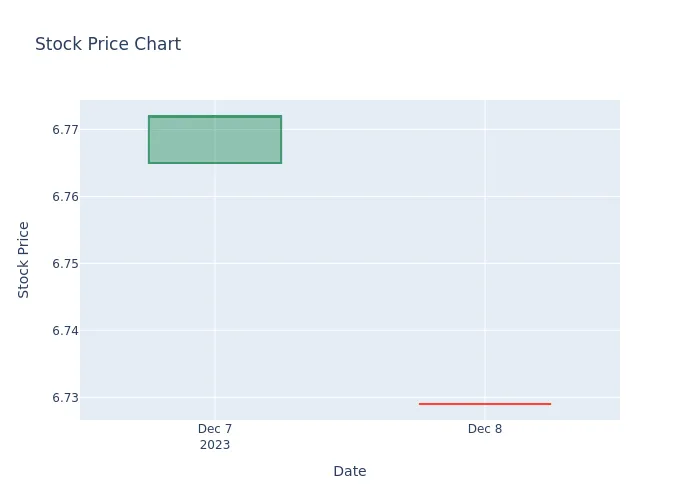The height and width of the screenshot is (500, 700).
Task: Click where Dec 8 gridline crosses 6.75 gridline
Action: point(485,263)
